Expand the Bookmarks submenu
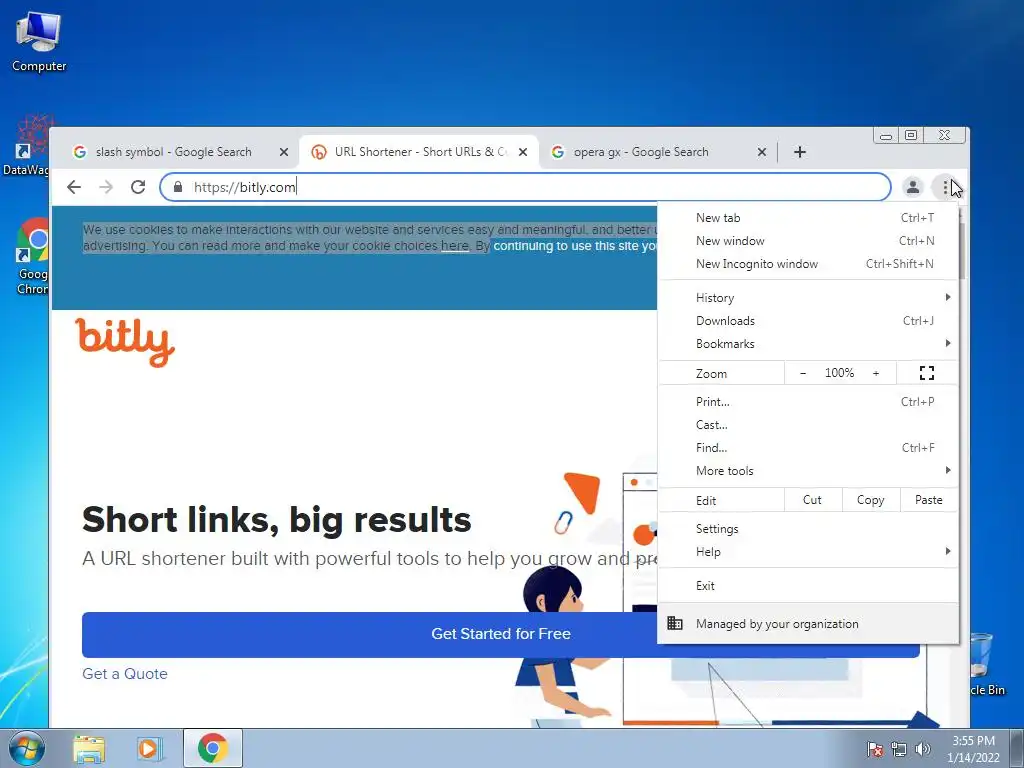The image size is (1024, 768). (x=808, y=344)
